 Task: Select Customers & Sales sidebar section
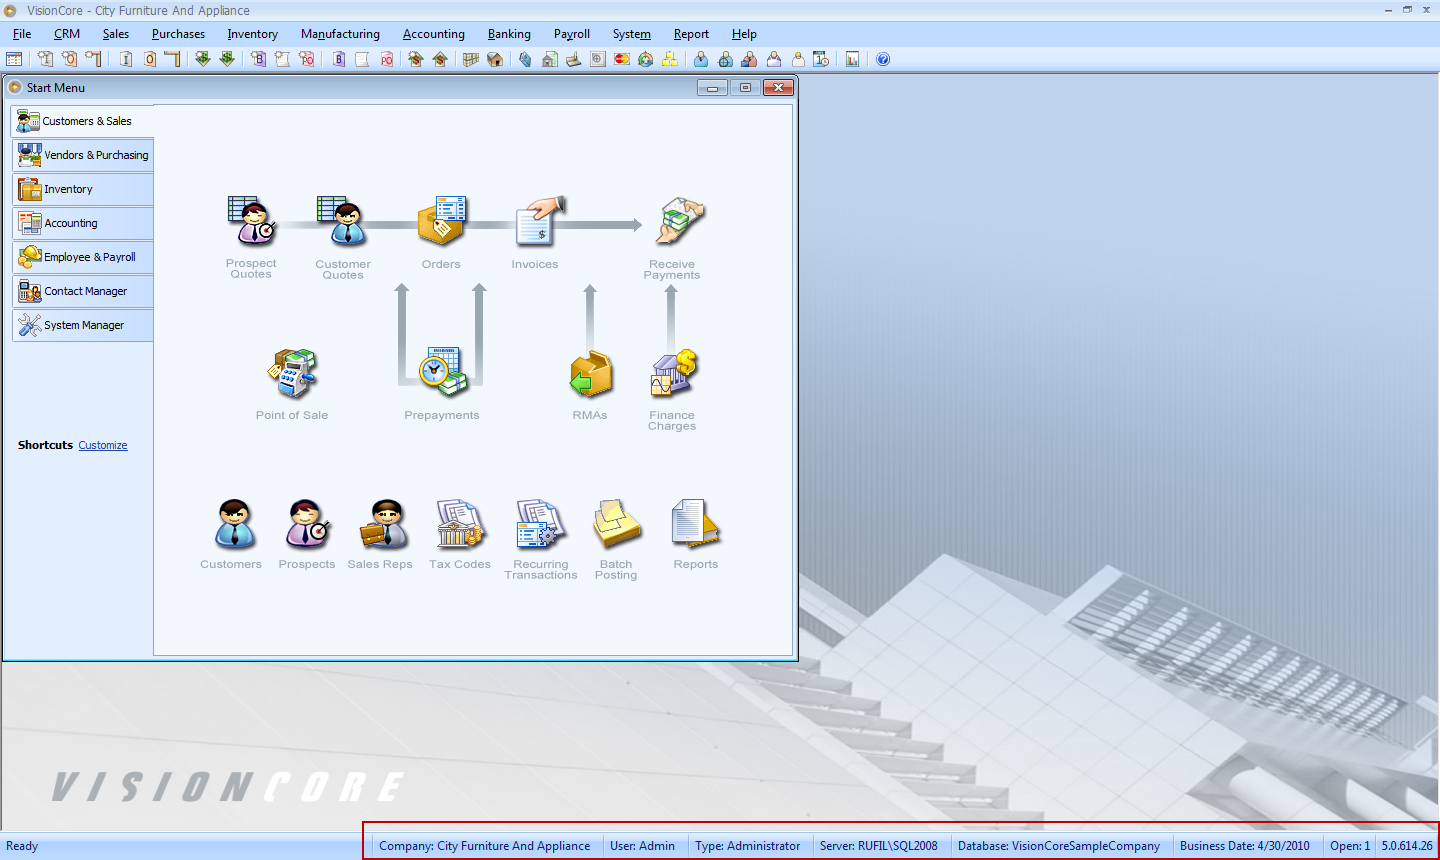coord(83,121)
